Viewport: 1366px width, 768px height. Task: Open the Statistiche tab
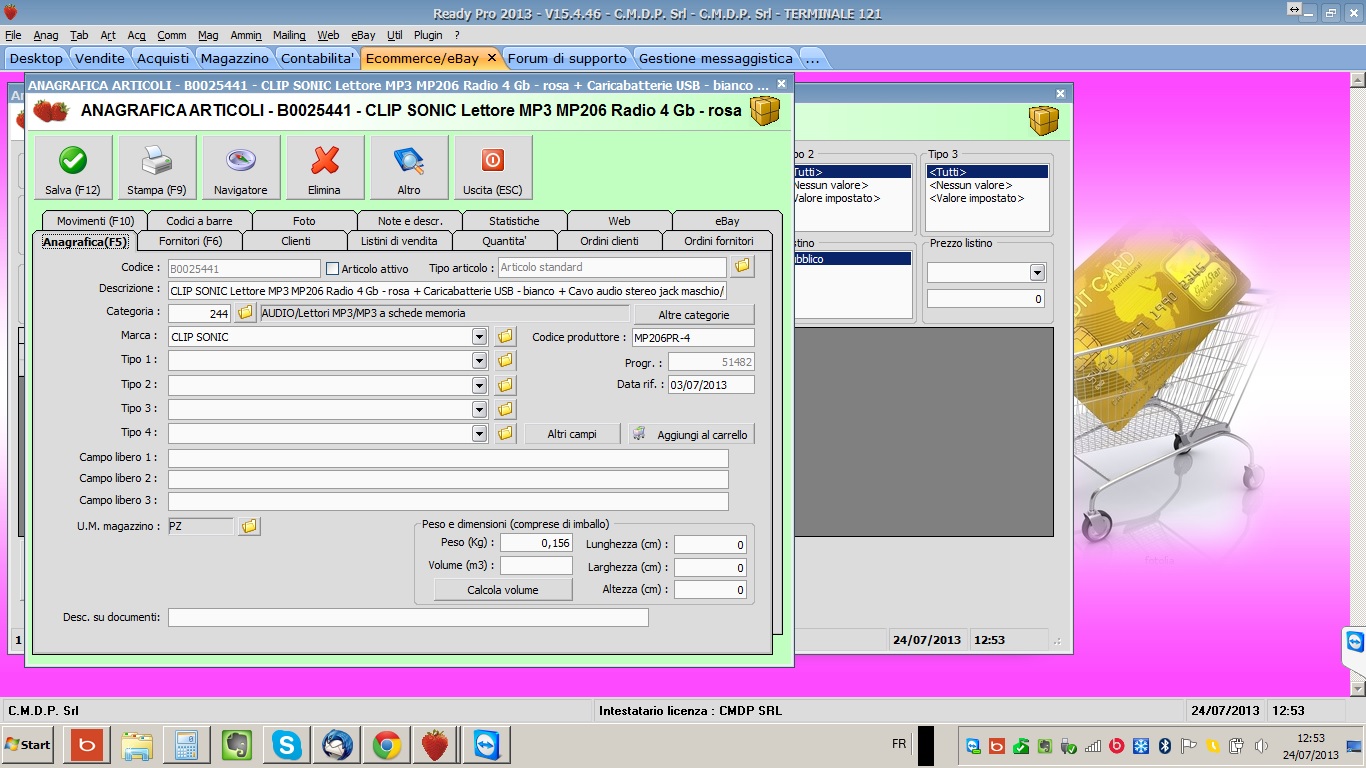point(514,221)
